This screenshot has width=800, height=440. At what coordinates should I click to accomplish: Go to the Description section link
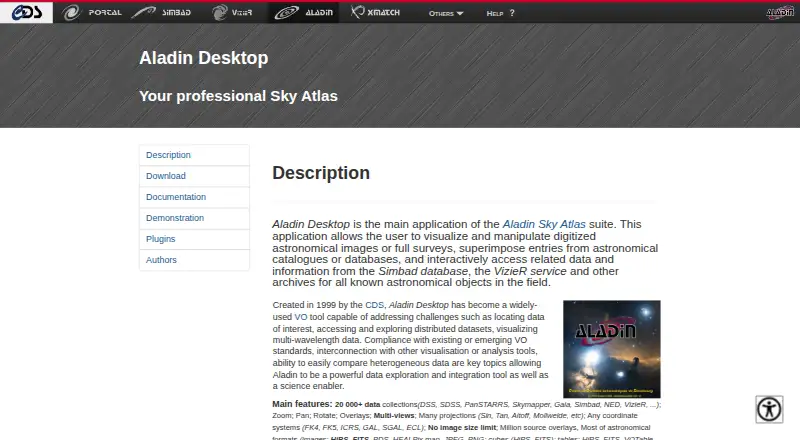click(x=194, y=155)
